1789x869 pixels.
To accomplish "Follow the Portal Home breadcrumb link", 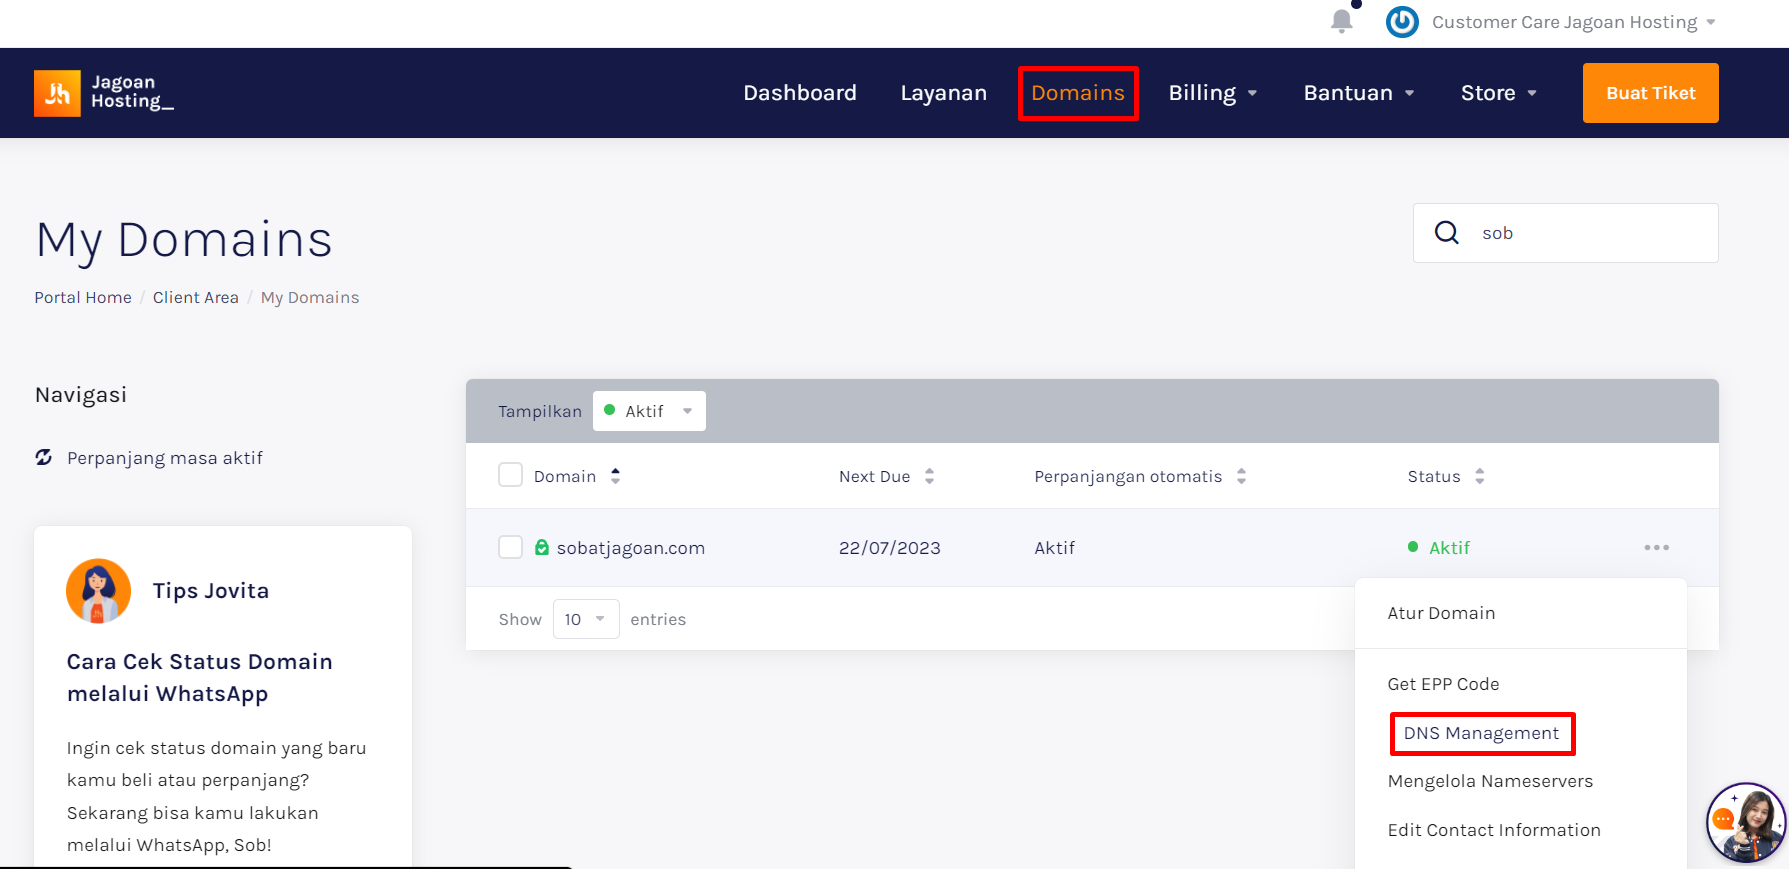I will 83,297.
